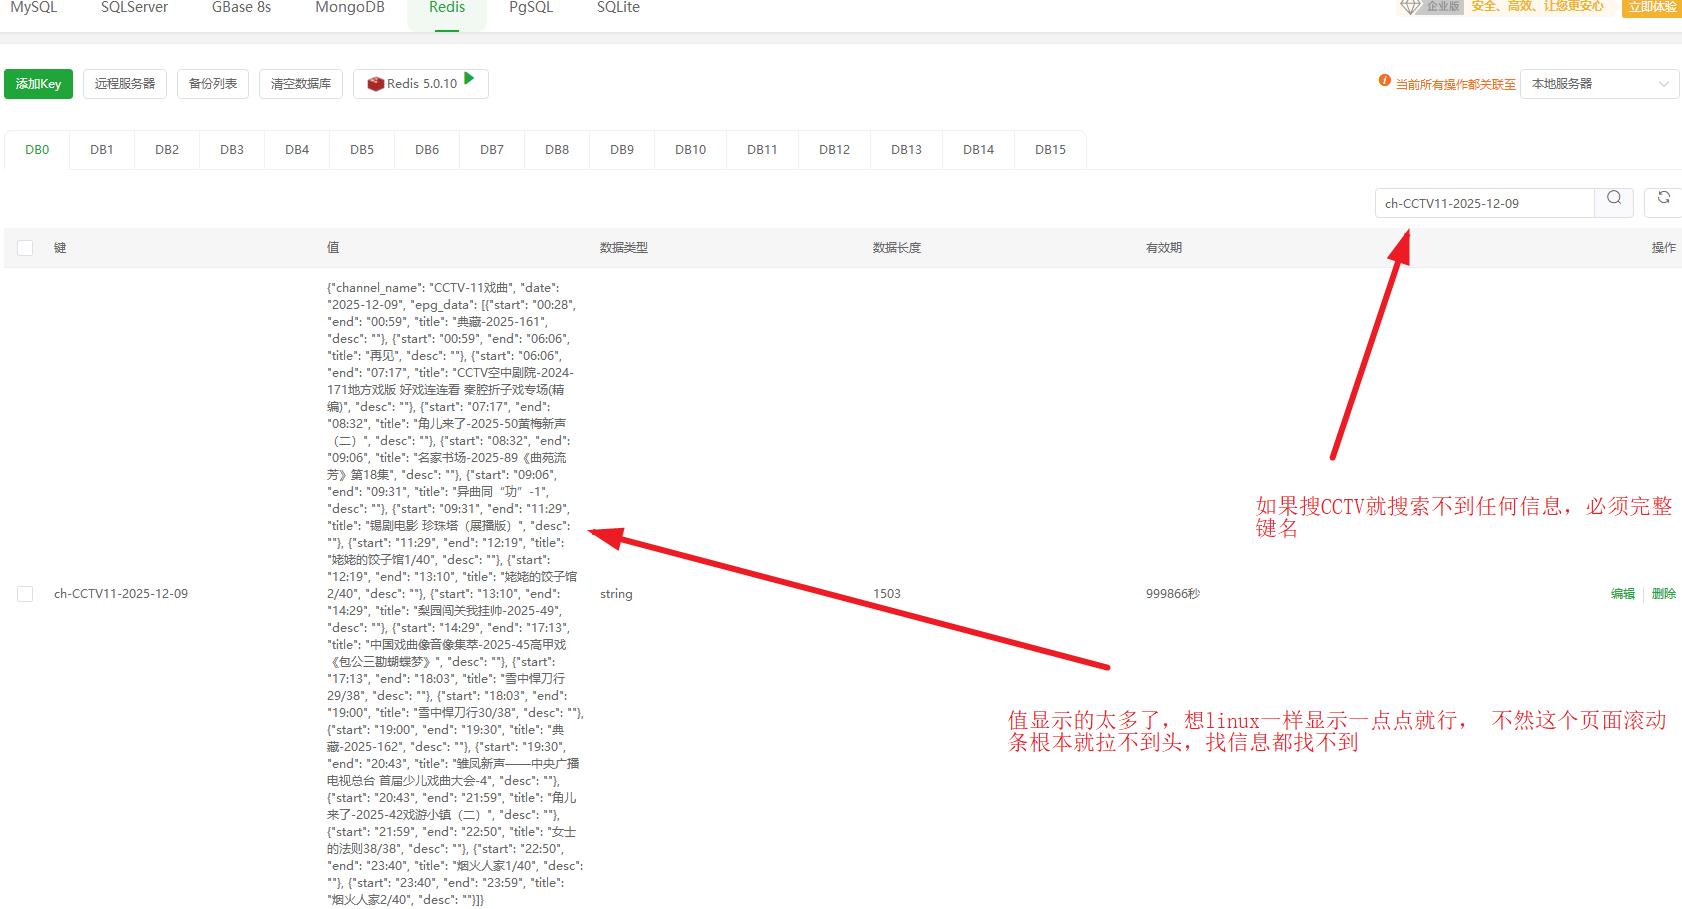1682x909 pixels.
Task: Check the box for row ch-CCTV11-2025-12-09
Action: point(25,594)
